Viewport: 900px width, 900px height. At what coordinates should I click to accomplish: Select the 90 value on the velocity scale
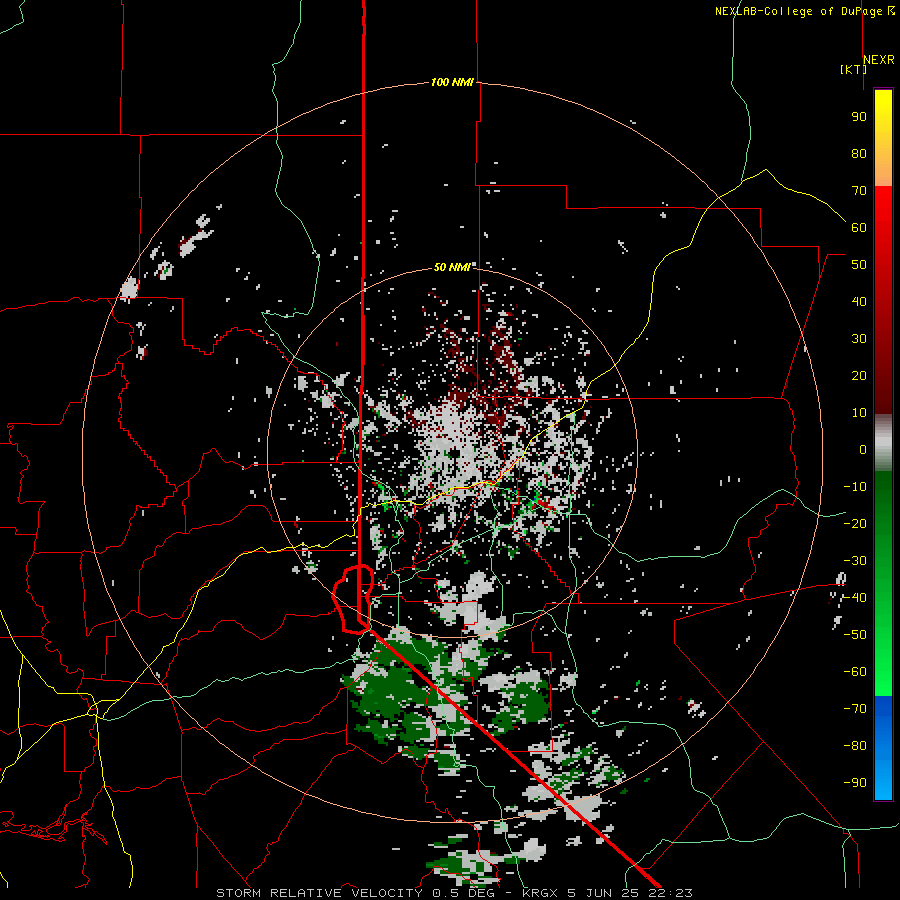(859, 117)
